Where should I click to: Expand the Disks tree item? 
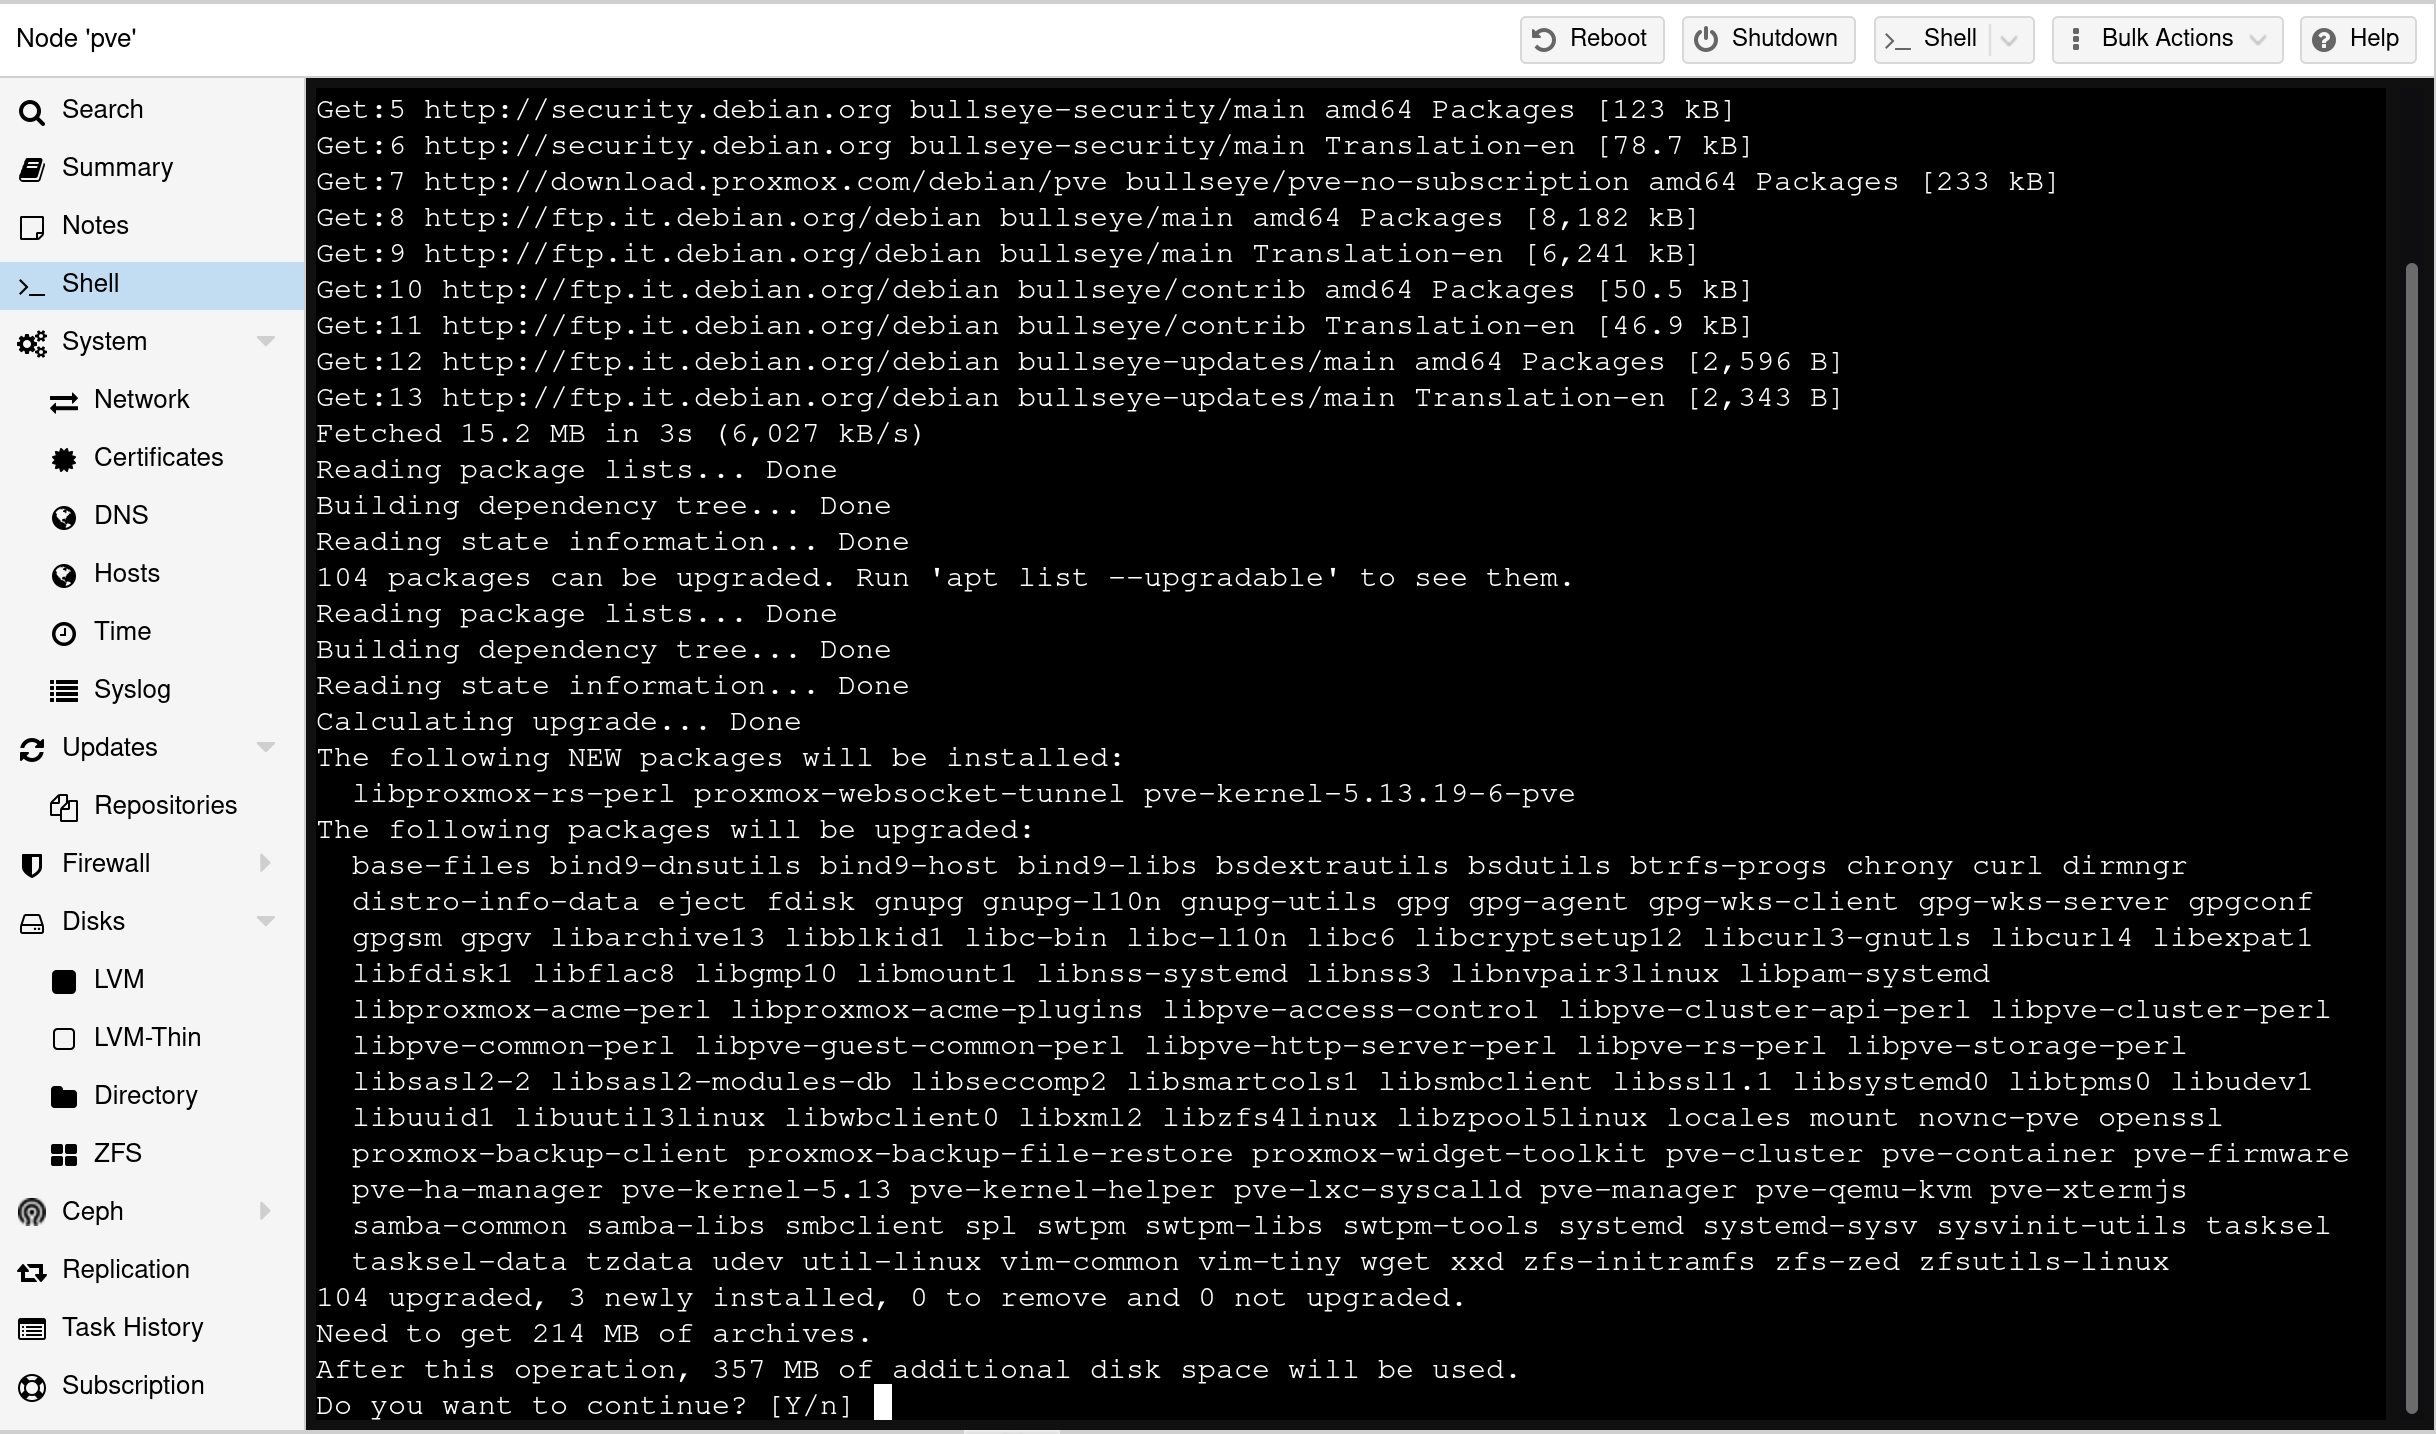click(265, 922)
